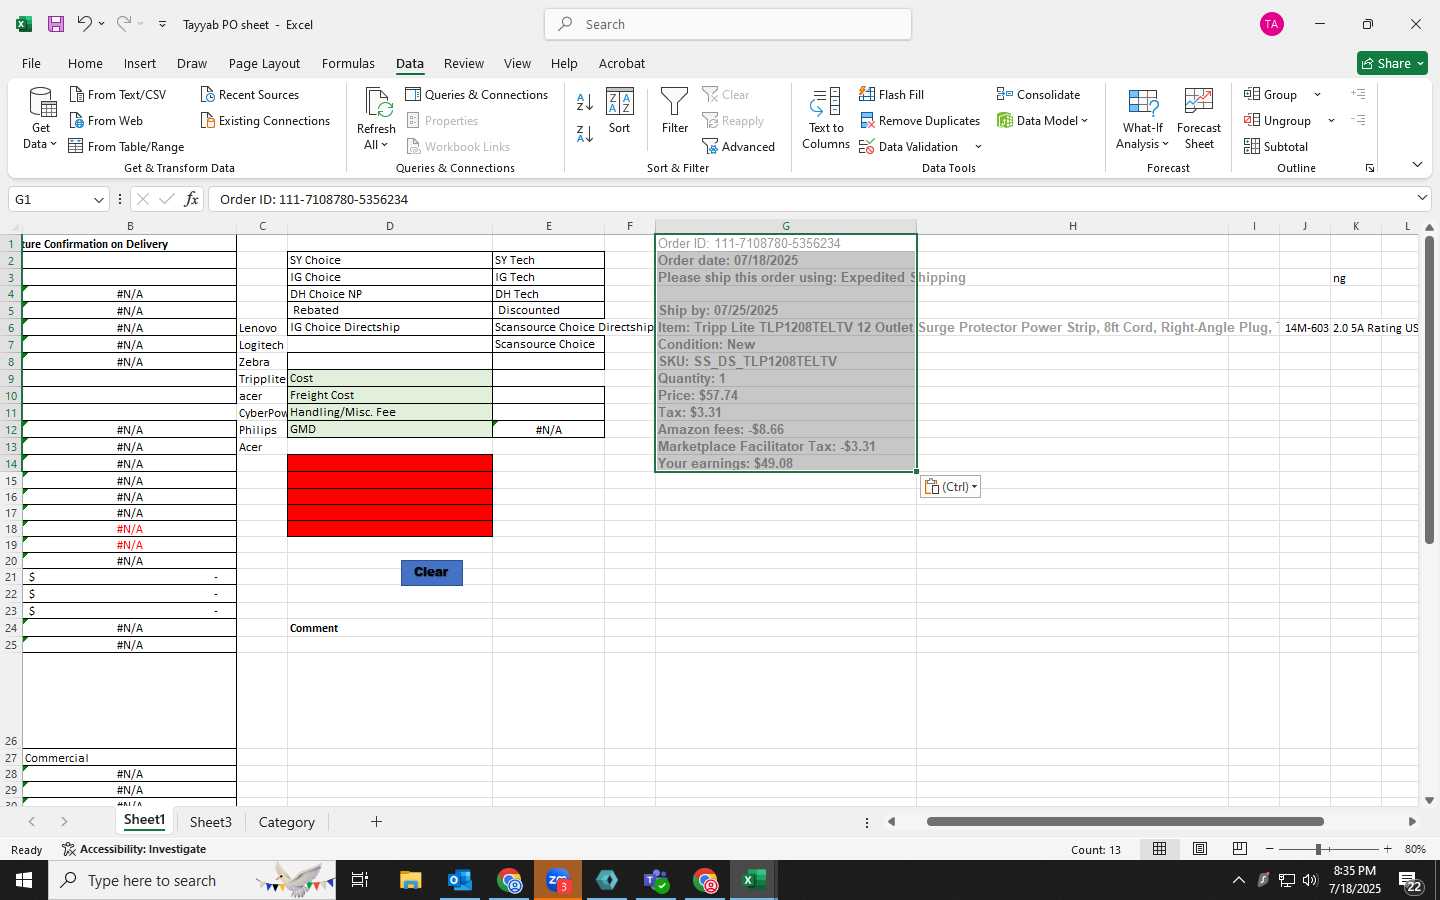Add a new sheet with plus button

coord(376,822)
